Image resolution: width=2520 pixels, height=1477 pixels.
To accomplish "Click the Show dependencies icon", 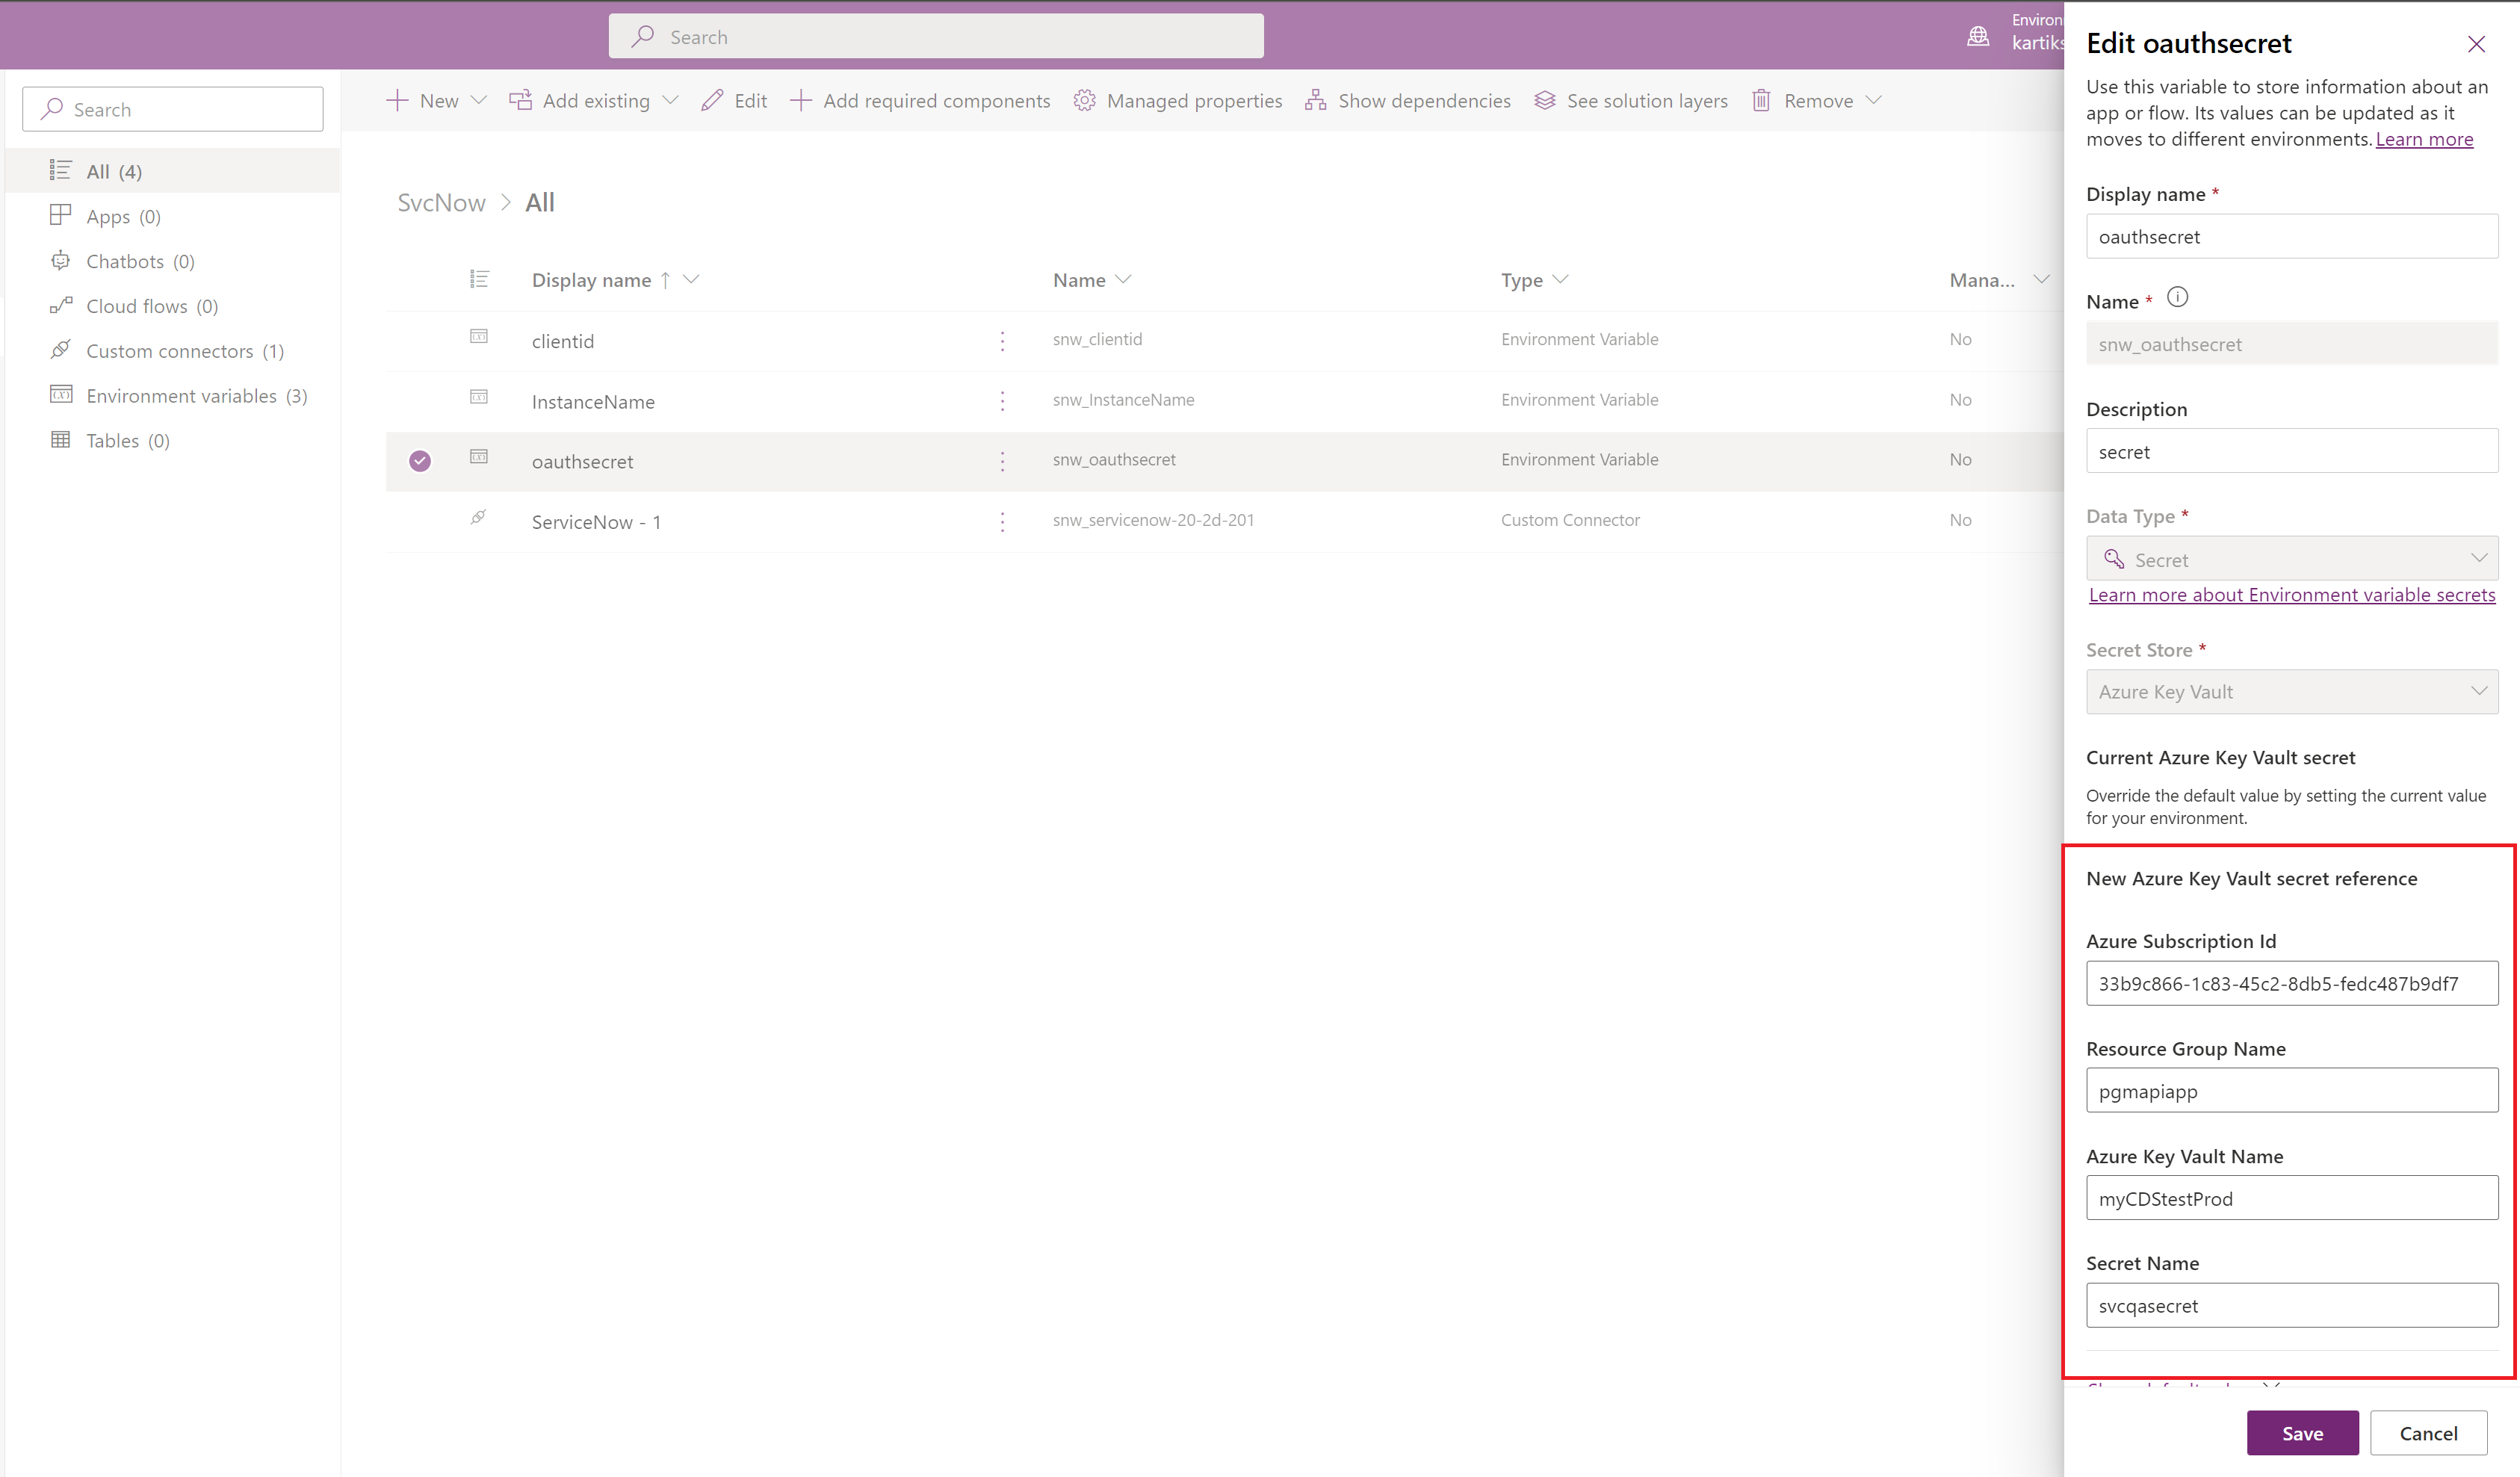I will [x=1315, y=100].
